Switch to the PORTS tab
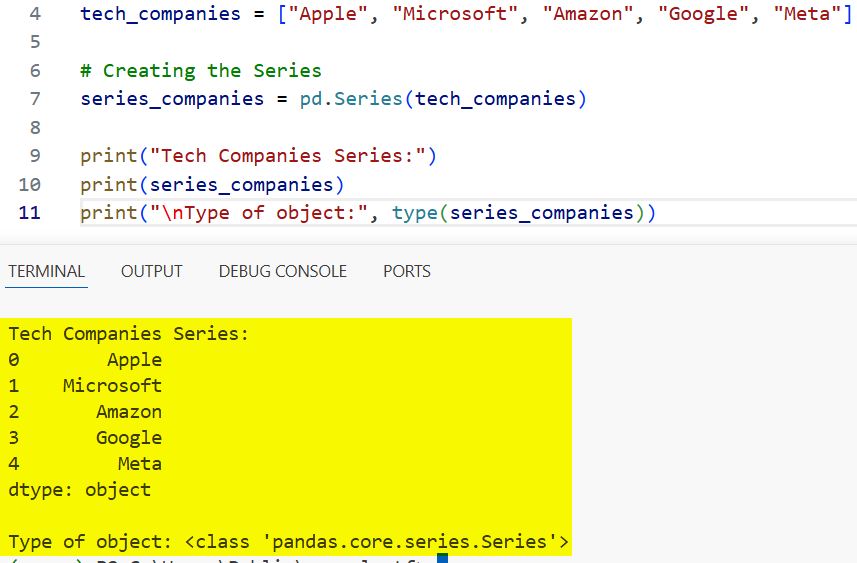This screenshot has width=857, height=563. pyautogui.click(x=407, y=271)
